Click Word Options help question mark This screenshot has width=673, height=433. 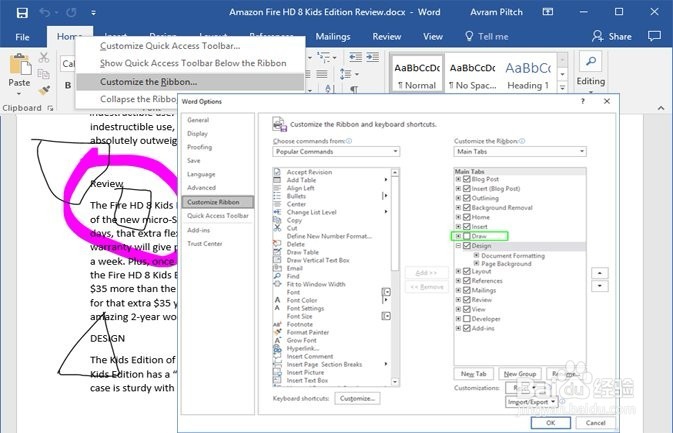click(x=582, y=101)
